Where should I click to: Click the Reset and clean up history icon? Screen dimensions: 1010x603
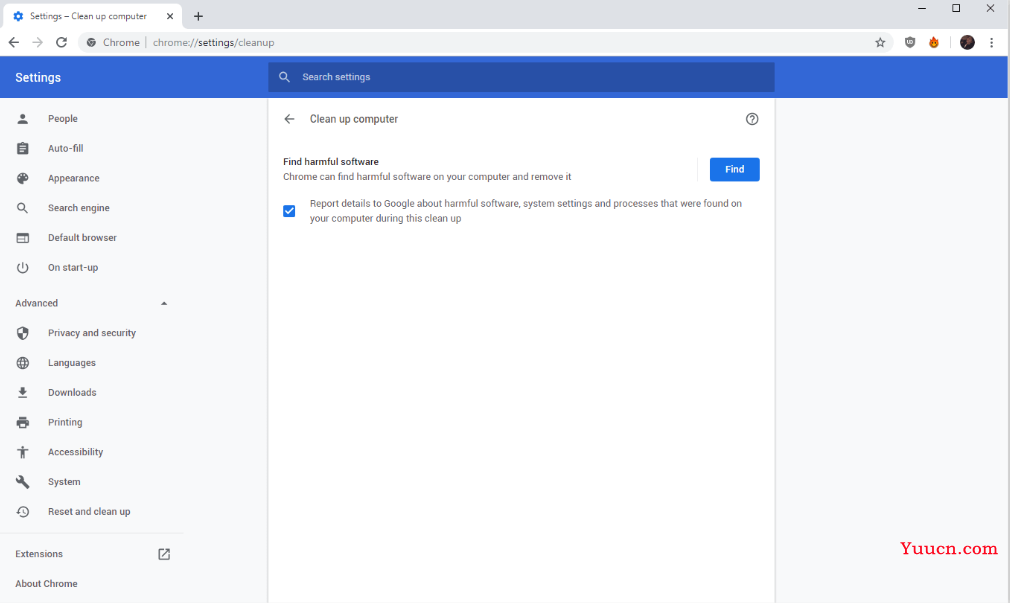click(x=23, y=512)
